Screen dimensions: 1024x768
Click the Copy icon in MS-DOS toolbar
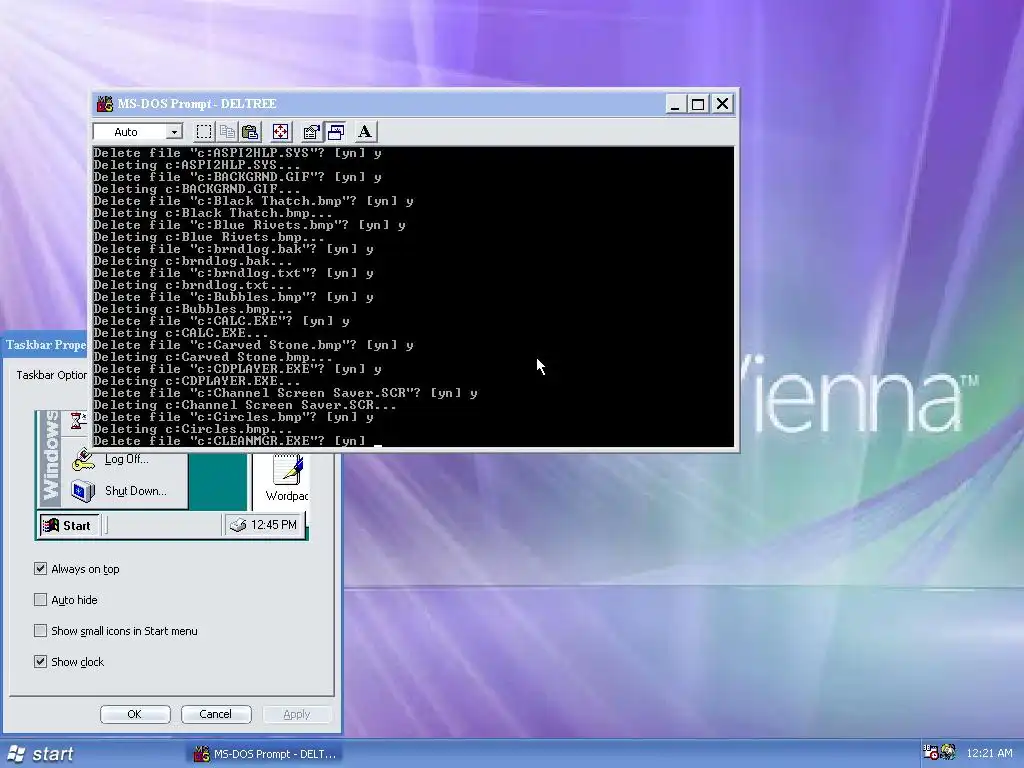227,132
